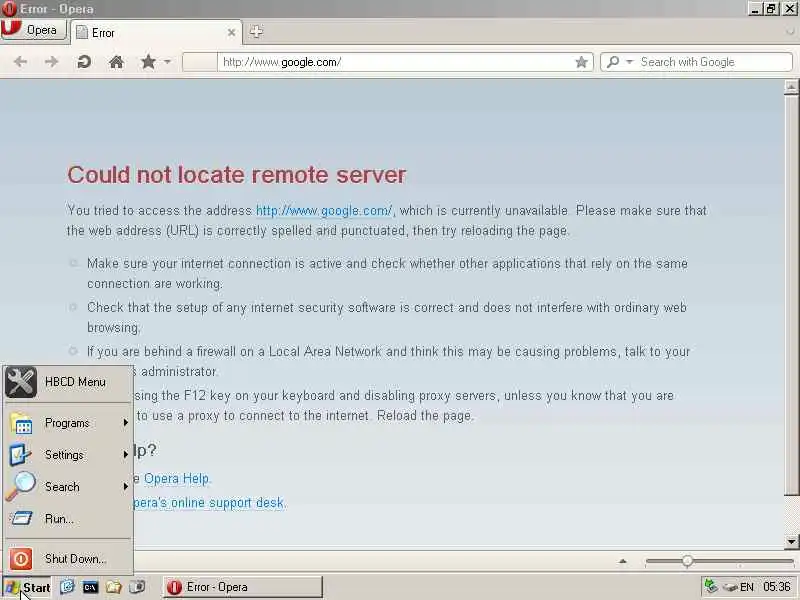Click the 05:36 system clock
Viewport: 800px width, 600px height.
[x=777, y=587]
